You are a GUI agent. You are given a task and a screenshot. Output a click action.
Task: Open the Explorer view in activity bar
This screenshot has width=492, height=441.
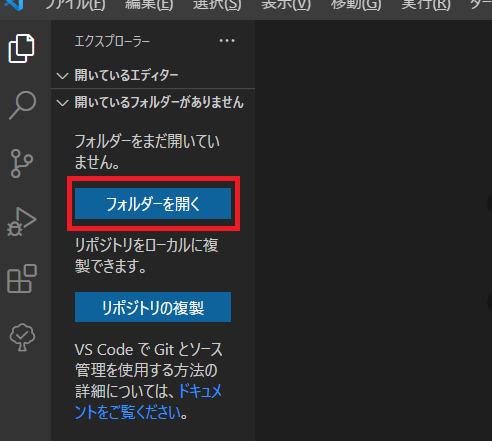[21, 48]
